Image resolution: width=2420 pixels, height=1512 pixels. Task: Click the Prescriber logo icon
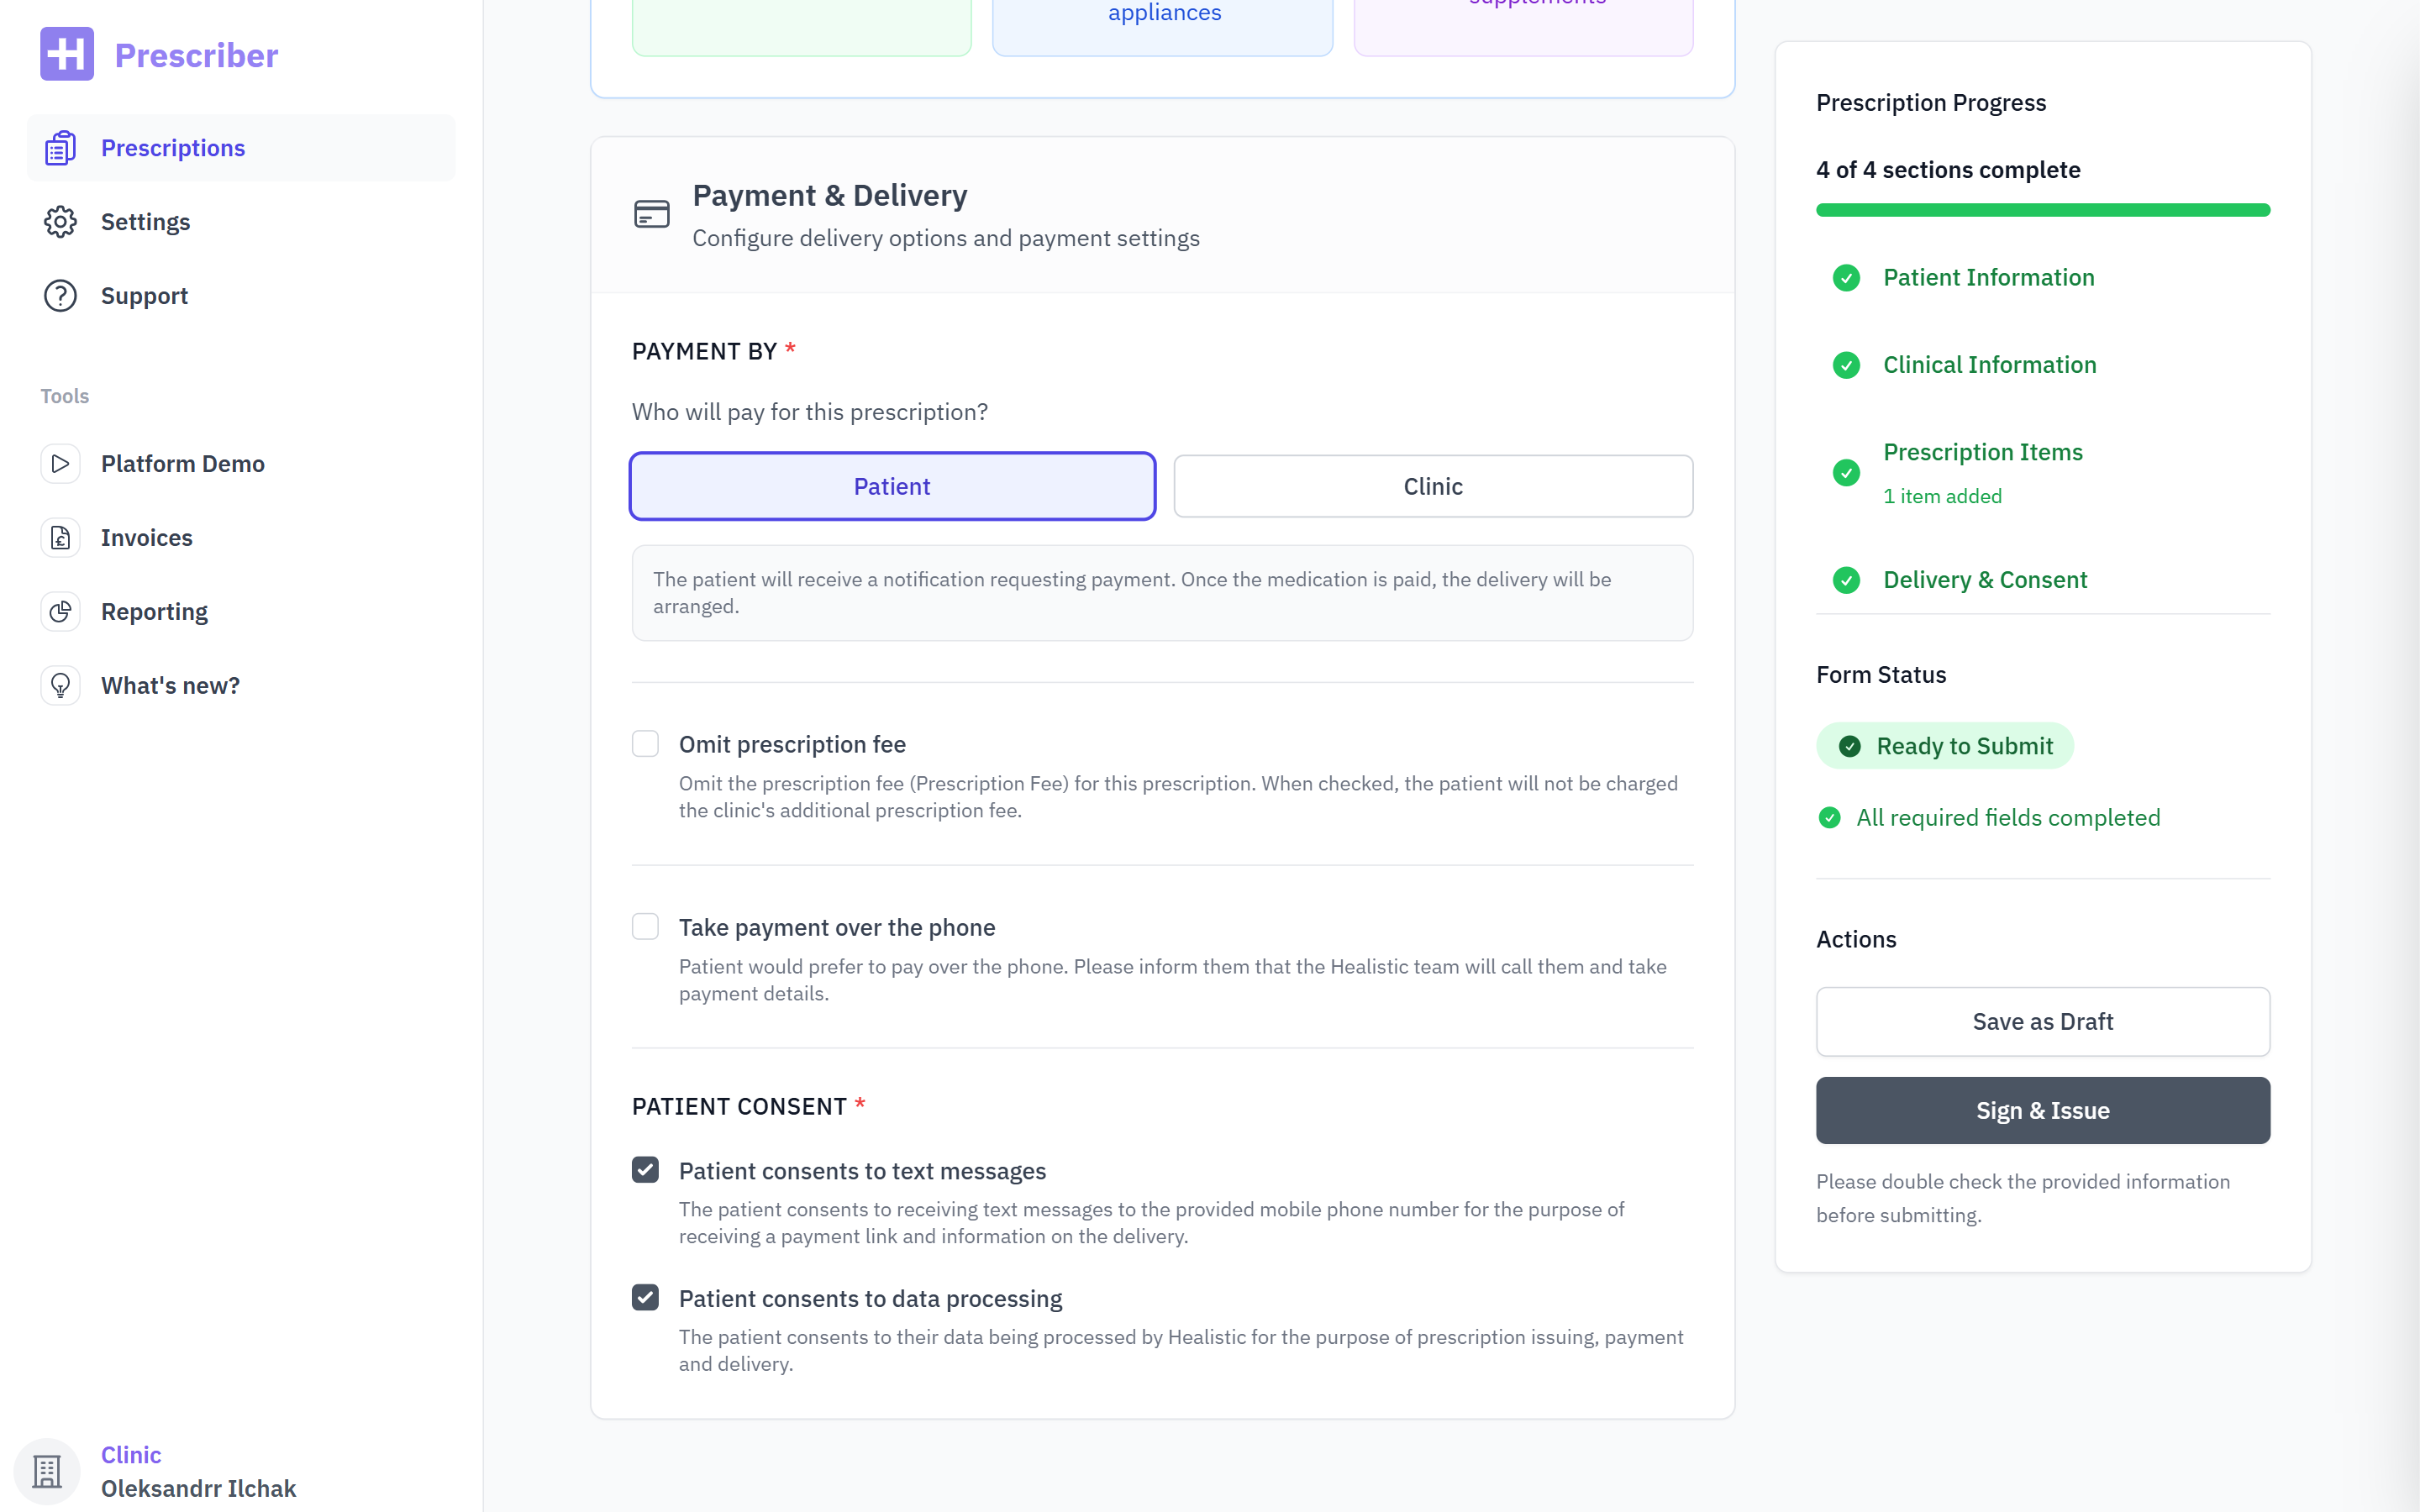click(x=66, y=54)
